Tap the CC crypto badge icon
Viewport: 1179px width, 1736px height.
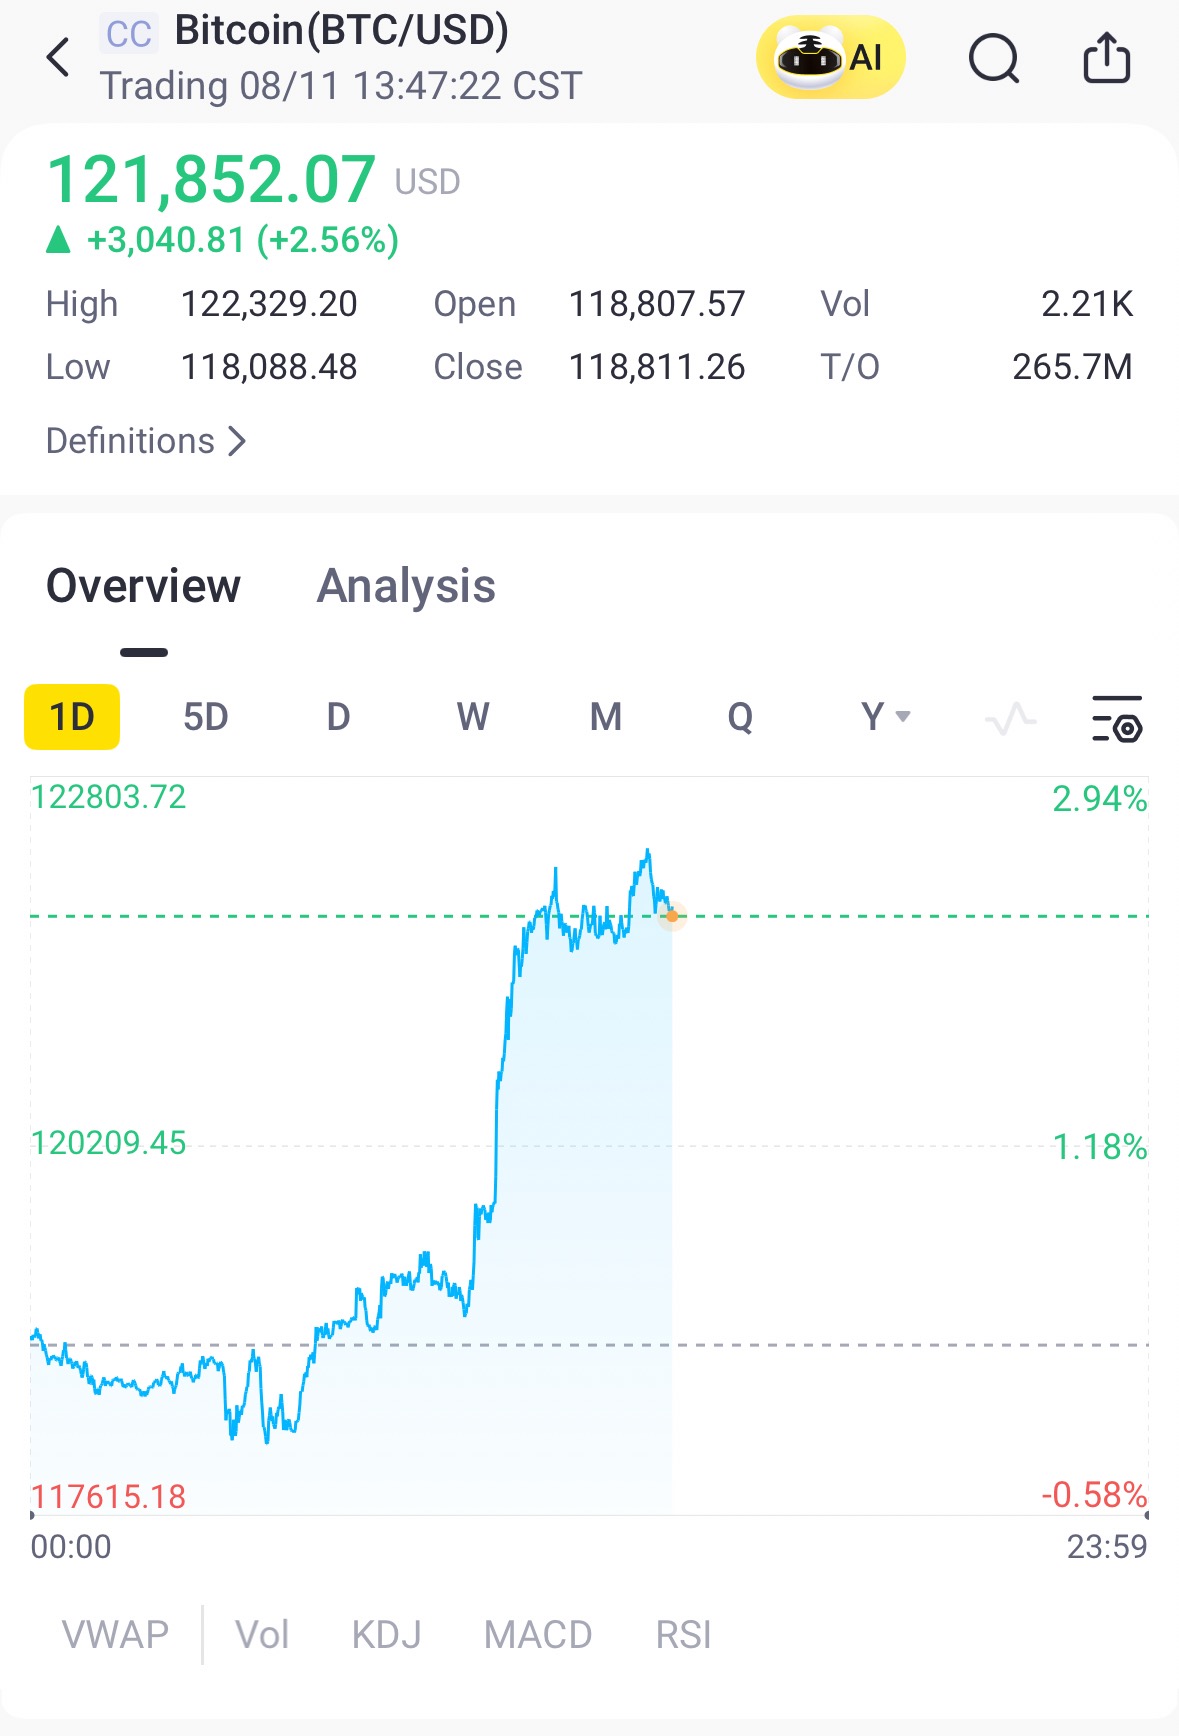tap(129, 34)
